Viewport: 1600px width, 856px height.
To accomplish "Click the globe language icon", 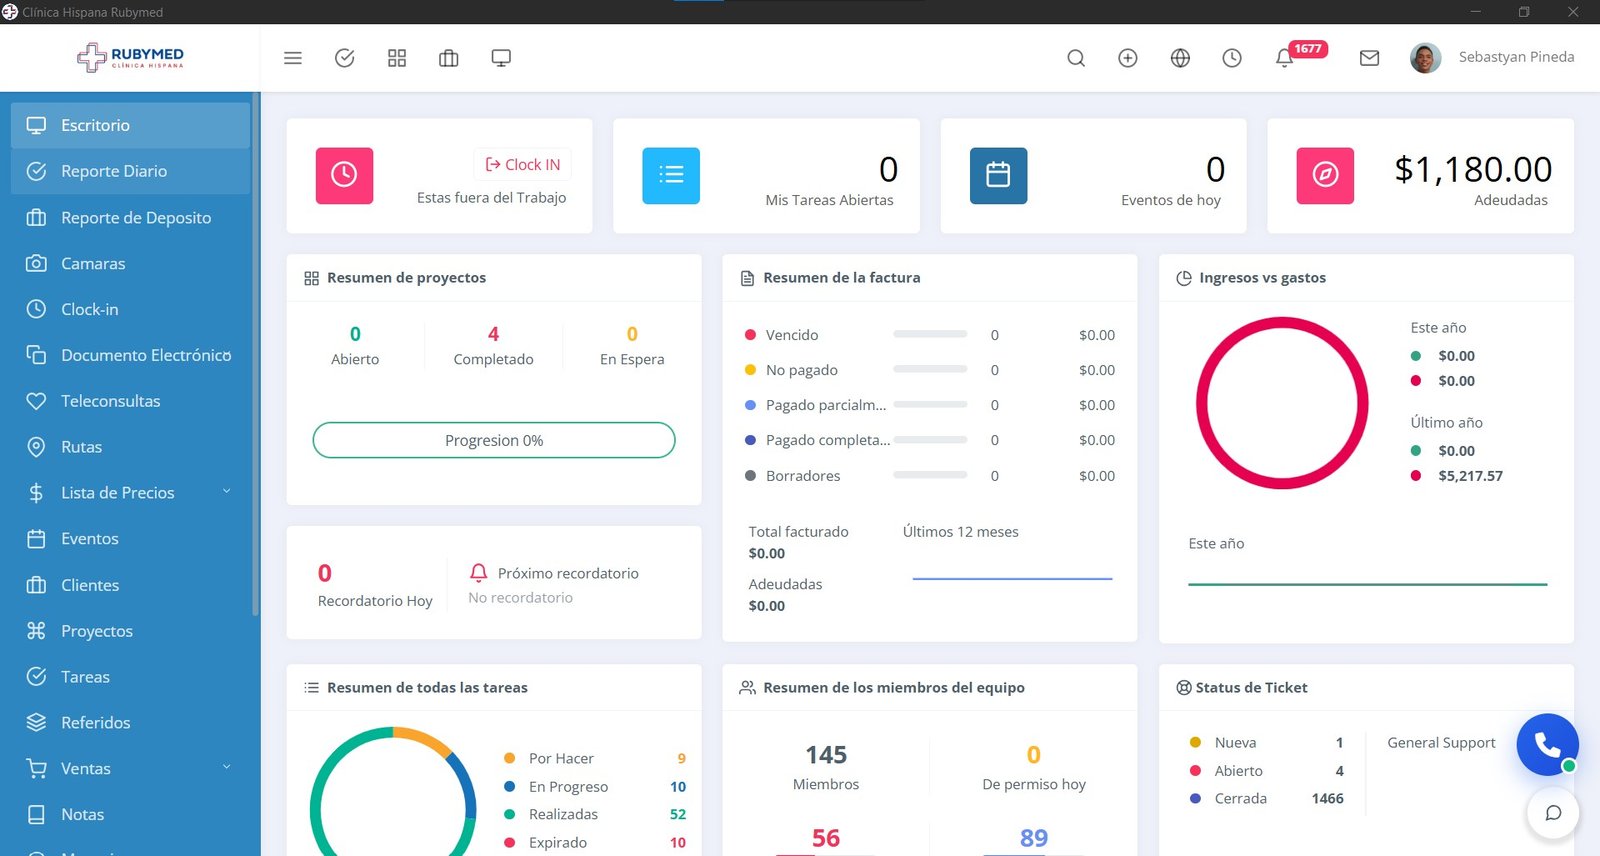I will tap(1180, 58).
